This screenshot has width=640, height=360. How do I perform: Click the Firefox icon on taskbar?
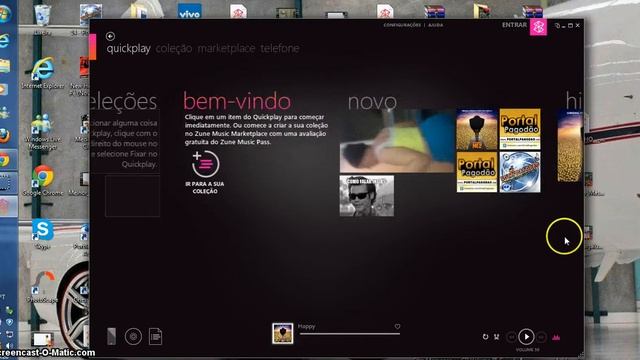click(x=4, y=136)
